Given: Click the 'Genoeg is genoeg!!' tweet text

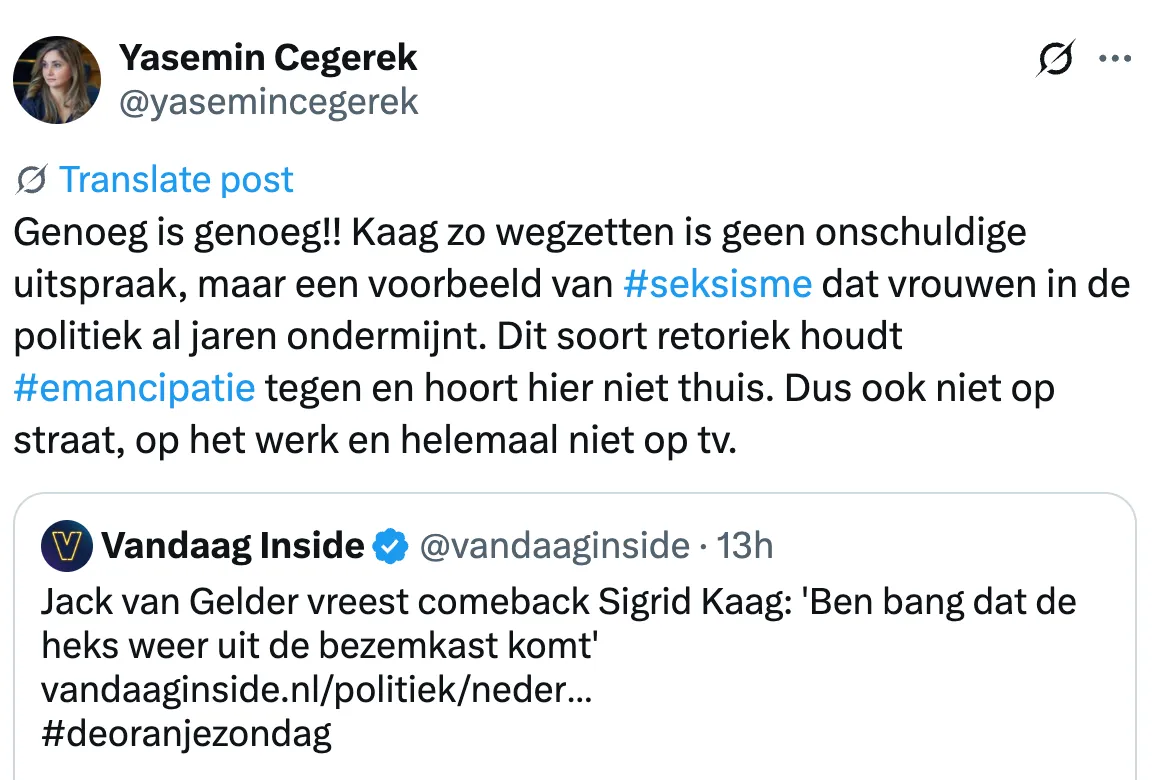Looking at the screenshot, I should (520, 232).
